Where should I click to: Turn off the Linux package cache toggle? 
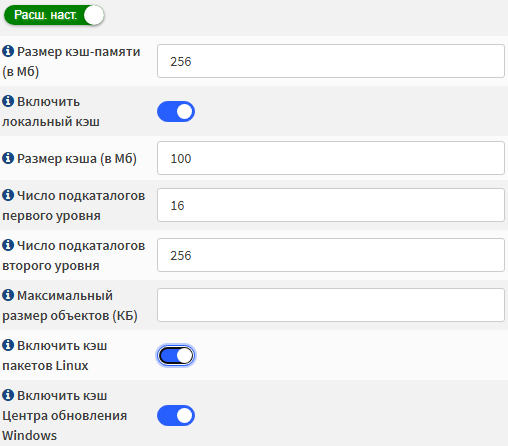(x=176, y=356)
